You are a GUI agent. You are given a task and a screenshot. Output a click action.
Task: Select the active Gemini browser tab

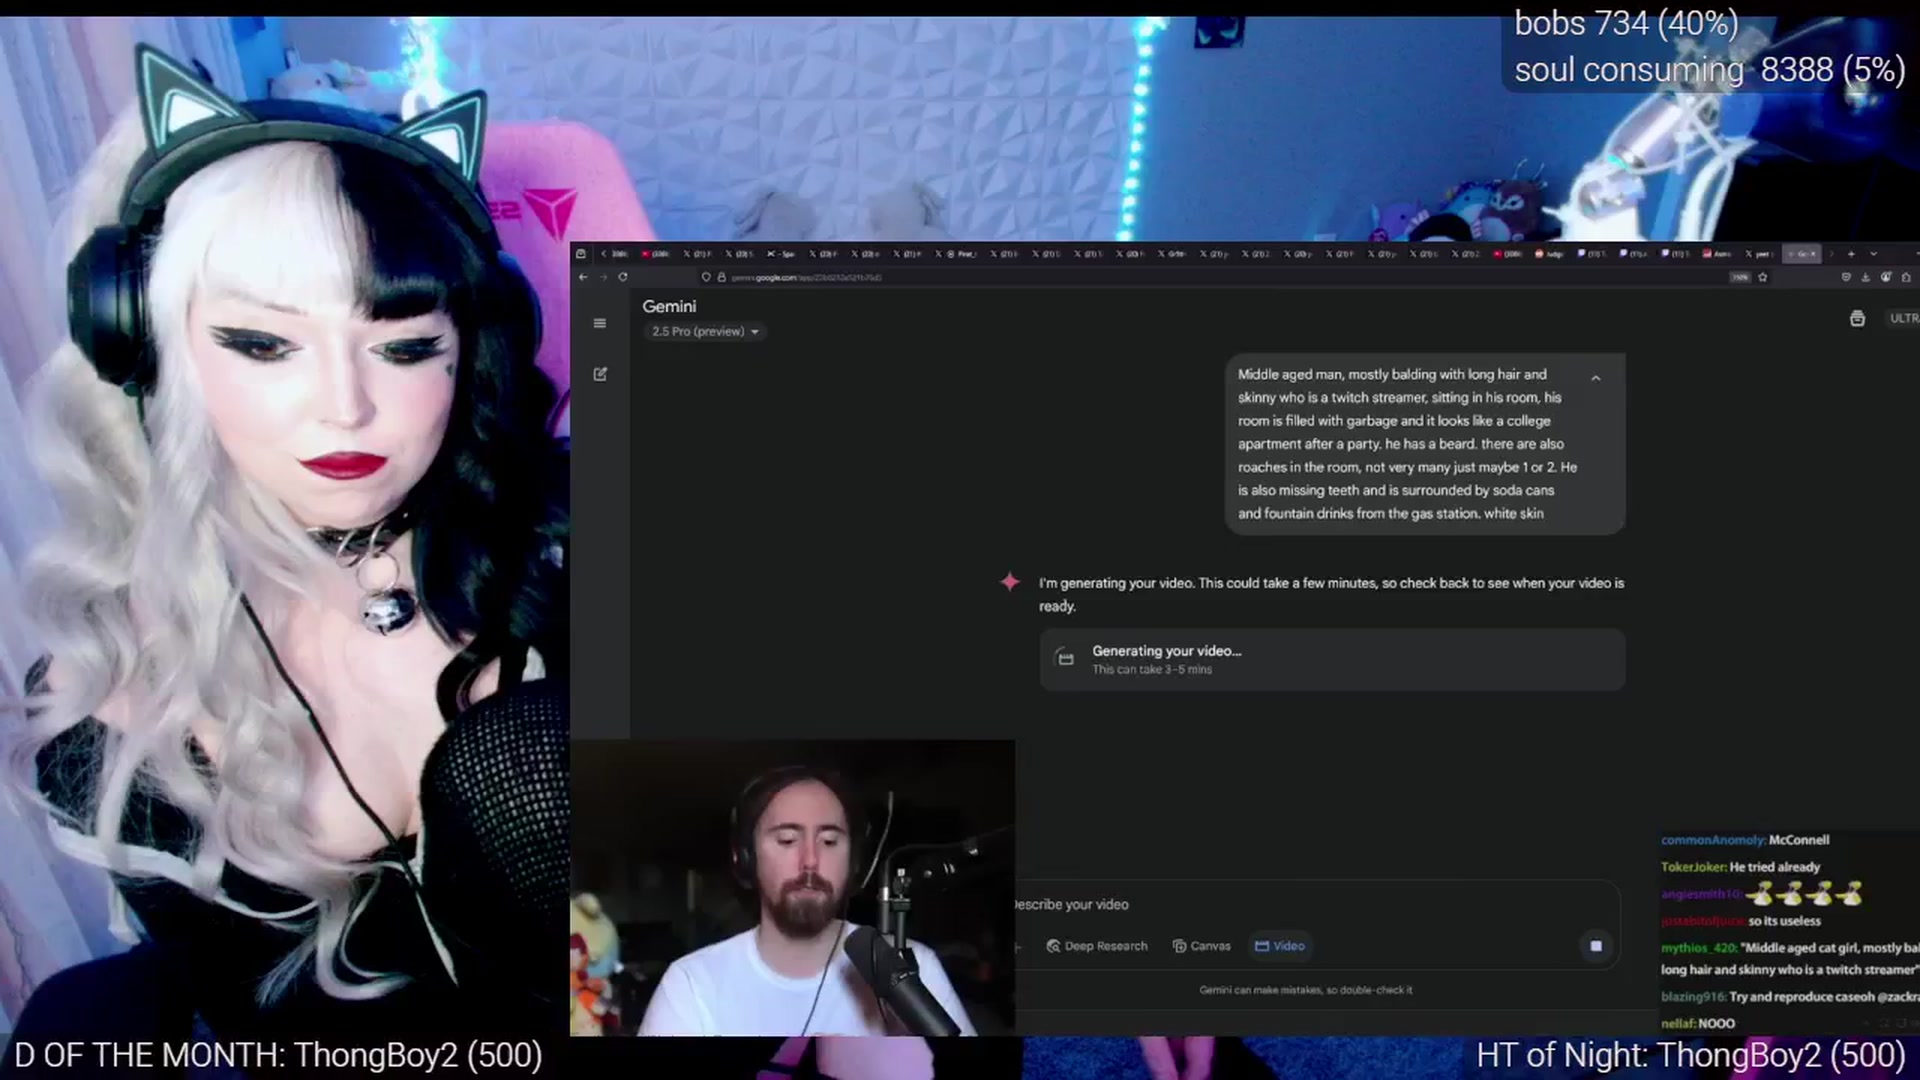point(1803,254)
